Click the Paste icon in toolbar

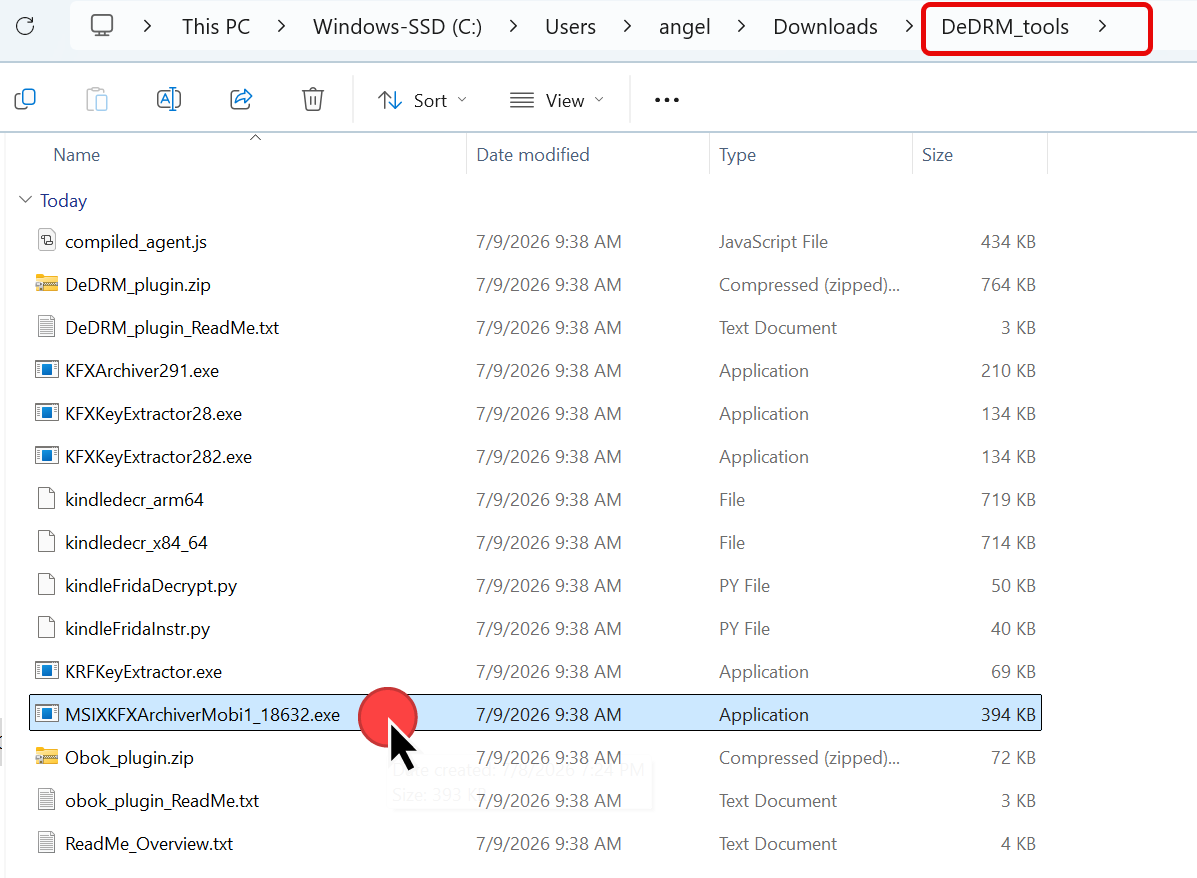(97, 99)
